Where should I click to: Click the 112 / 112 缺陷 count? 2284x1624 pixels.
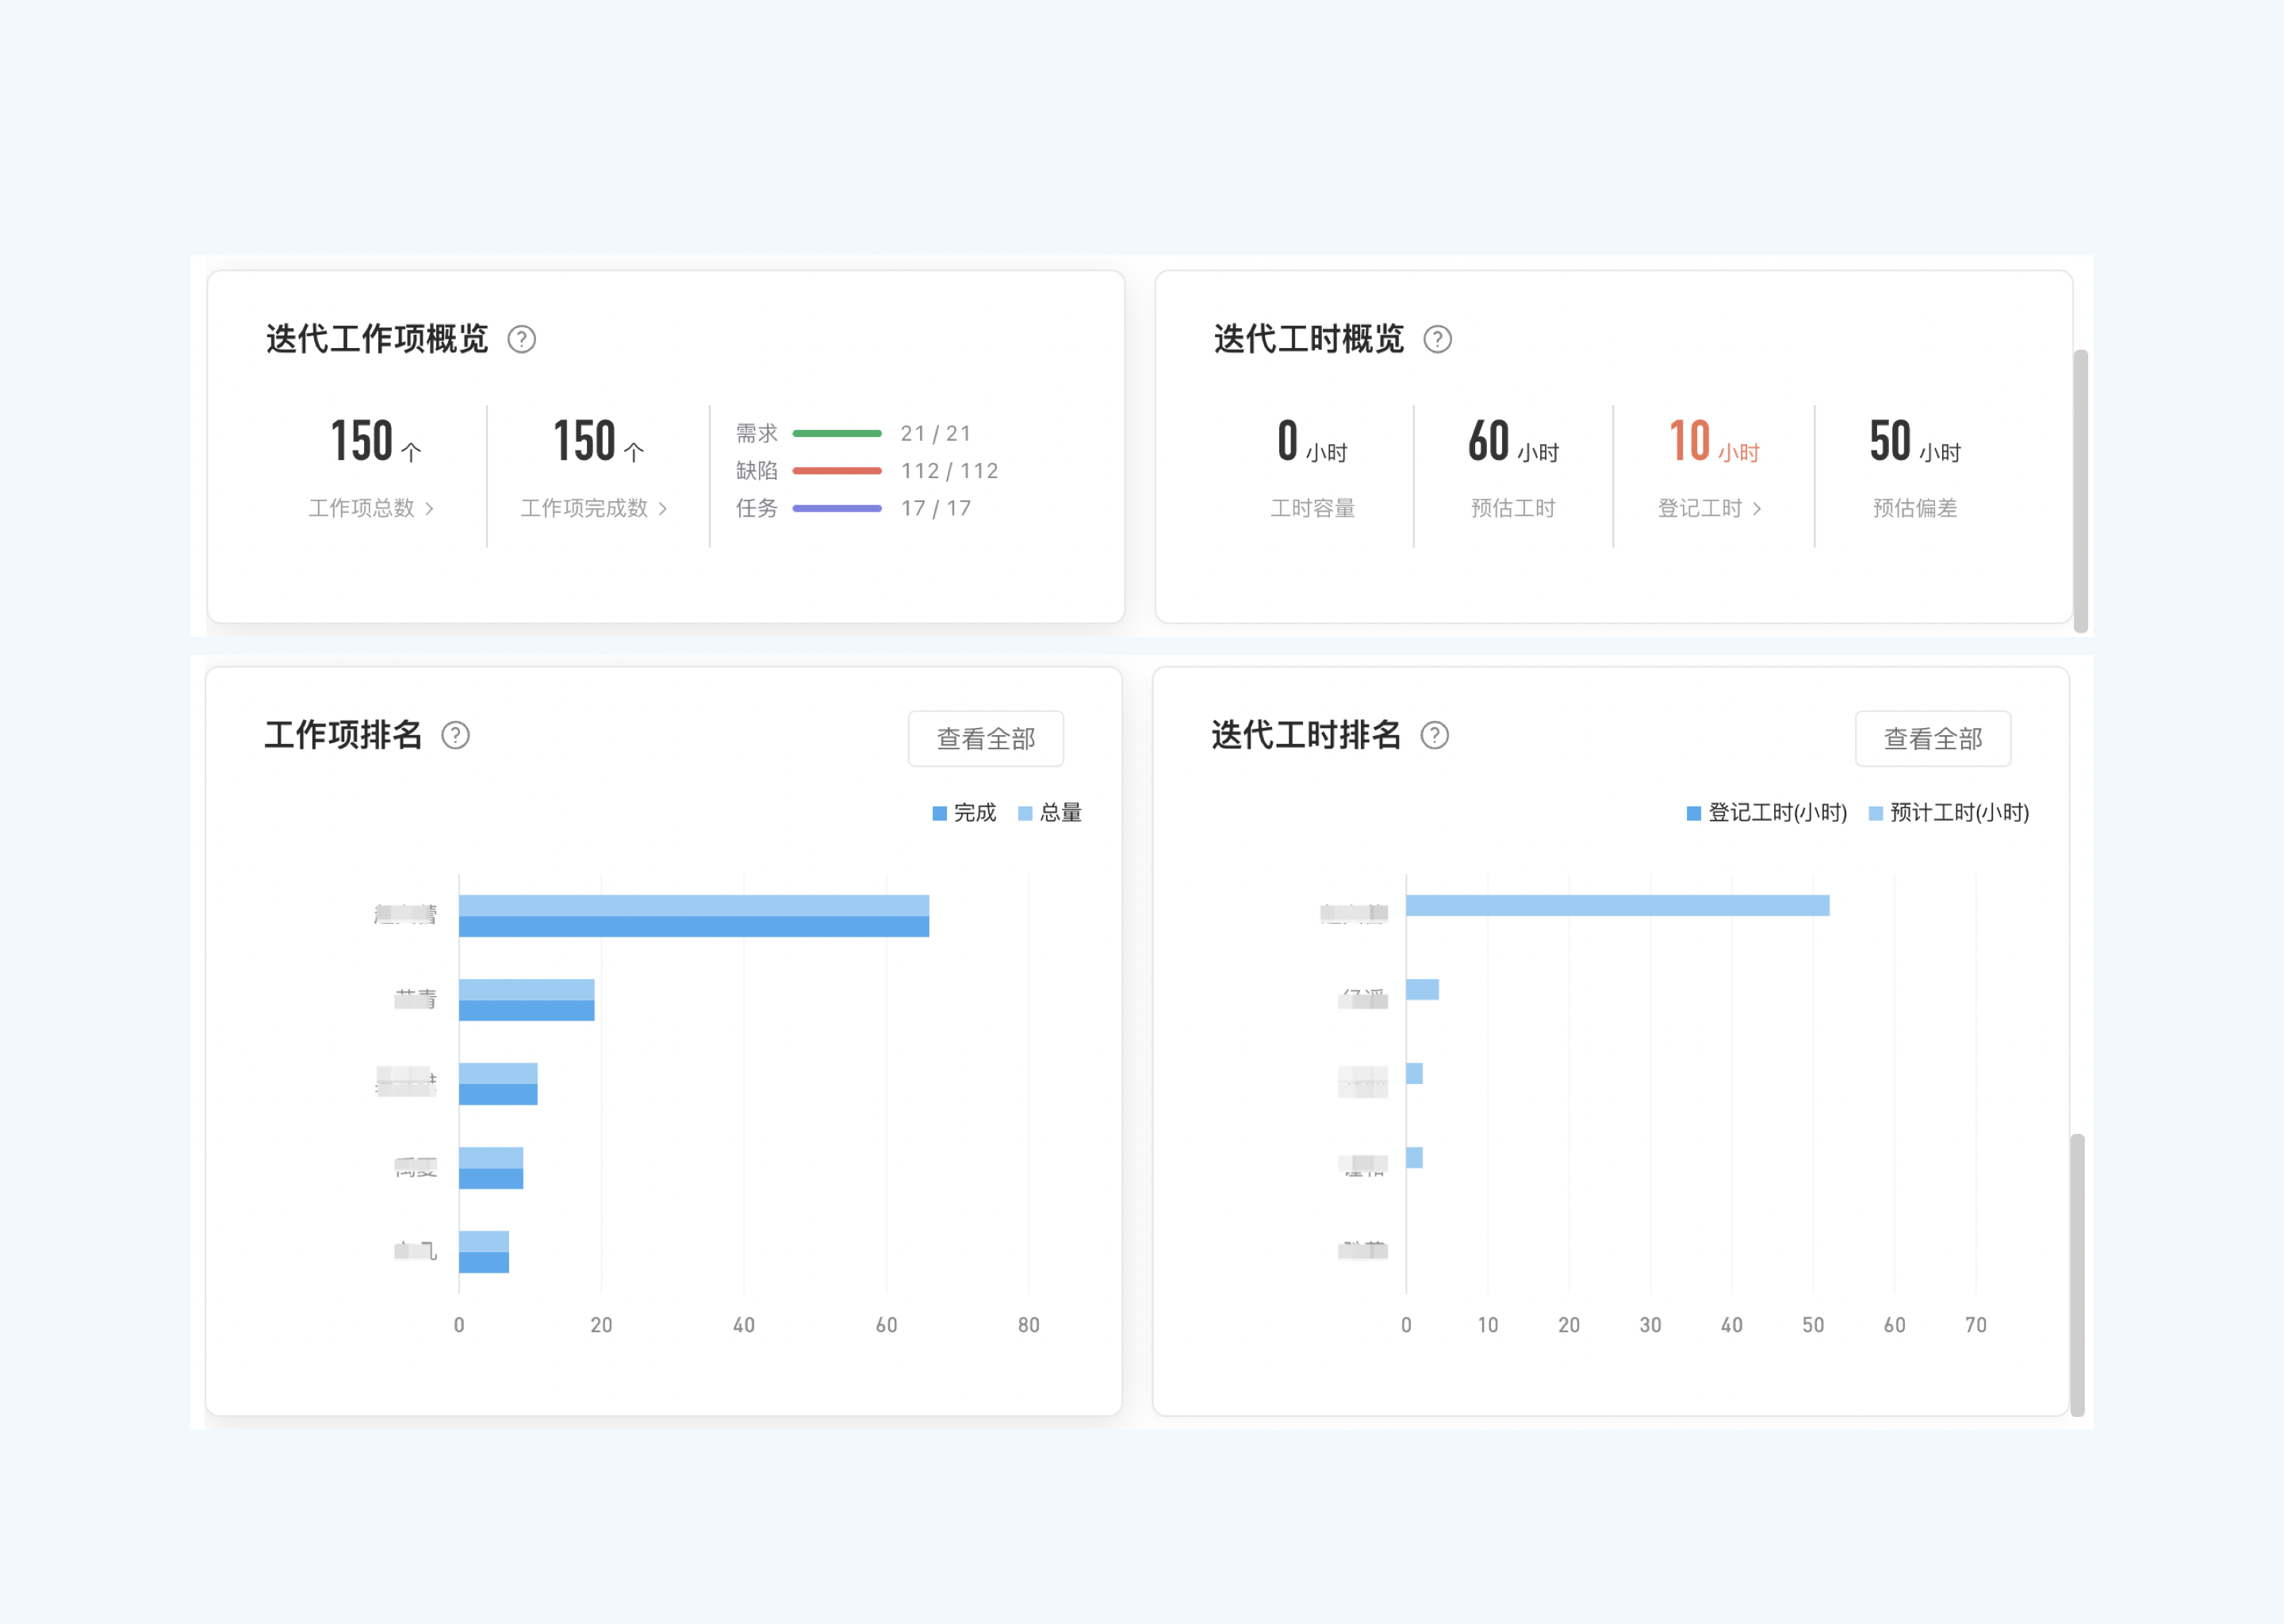(x=949, y=471)
